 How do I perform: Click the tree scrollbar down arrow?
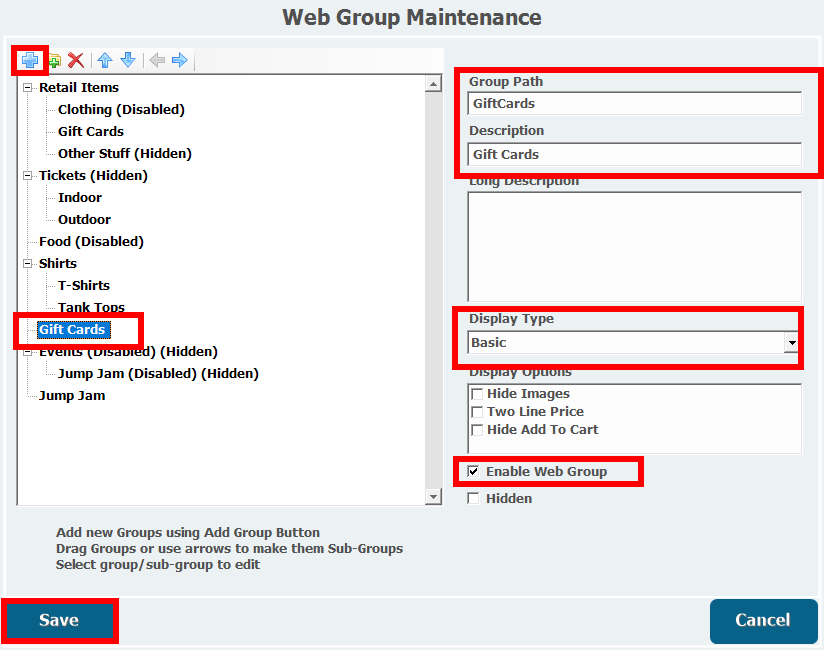pyautogui.click(x=433, y=497)
